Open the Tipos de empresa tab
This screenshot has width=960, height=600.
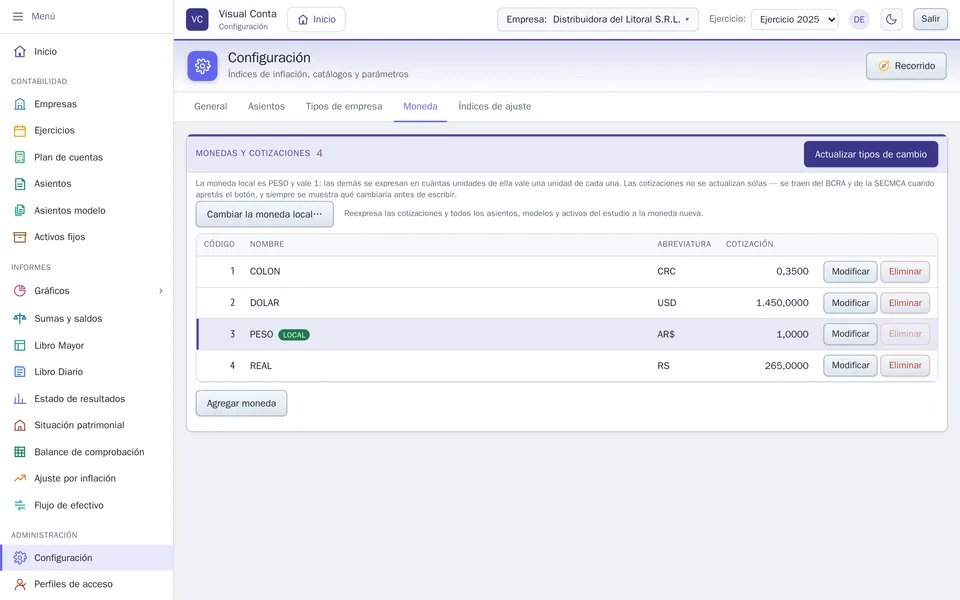pyautogui.click(x=344, y=107)
